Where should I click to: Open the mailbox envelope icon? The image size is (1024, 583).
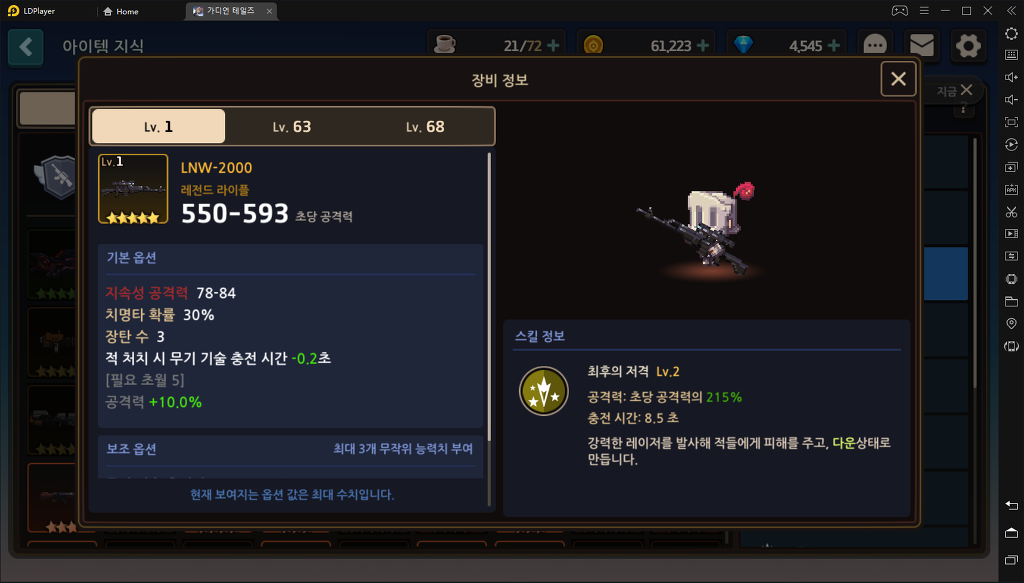click(921, 46)
